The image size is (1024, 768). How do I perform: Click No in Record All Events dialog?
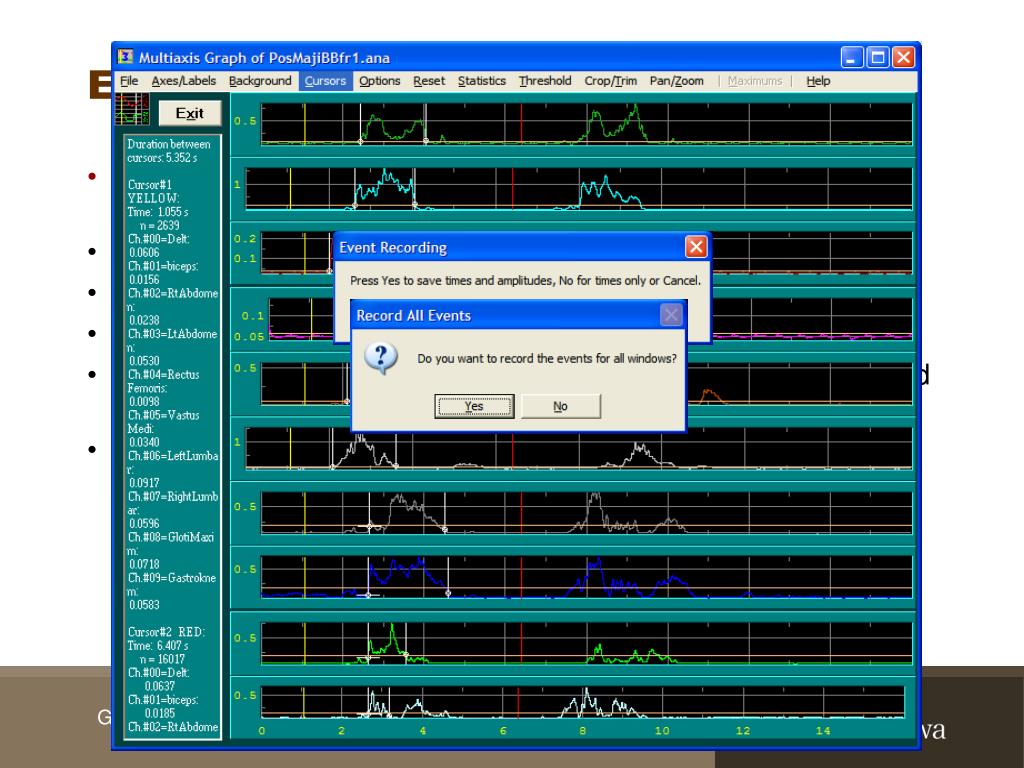coord(560,406)
